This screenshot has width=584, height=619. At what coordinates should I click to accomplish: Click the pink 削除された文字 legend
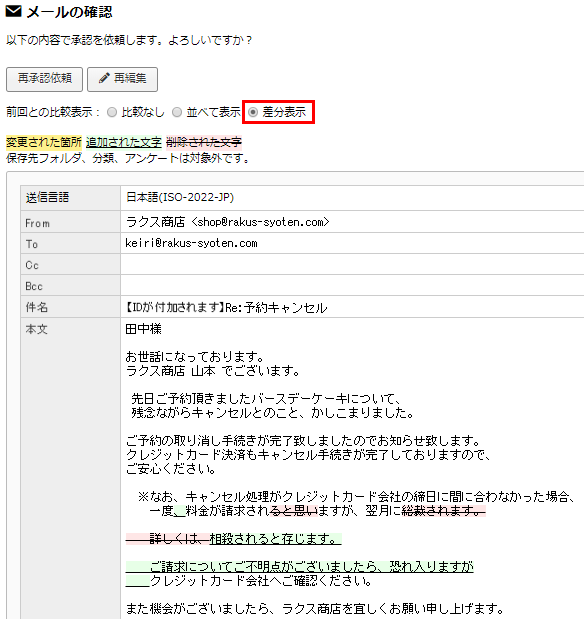coord(204,142)
